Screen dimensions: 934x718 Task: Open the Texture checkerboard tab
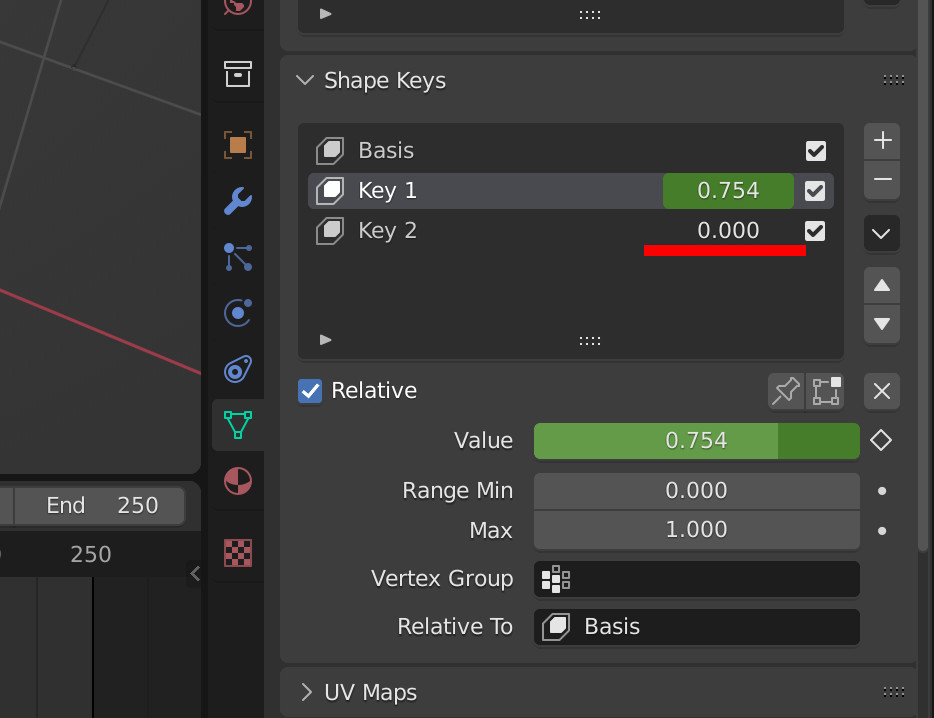click(x=238, y=552)
